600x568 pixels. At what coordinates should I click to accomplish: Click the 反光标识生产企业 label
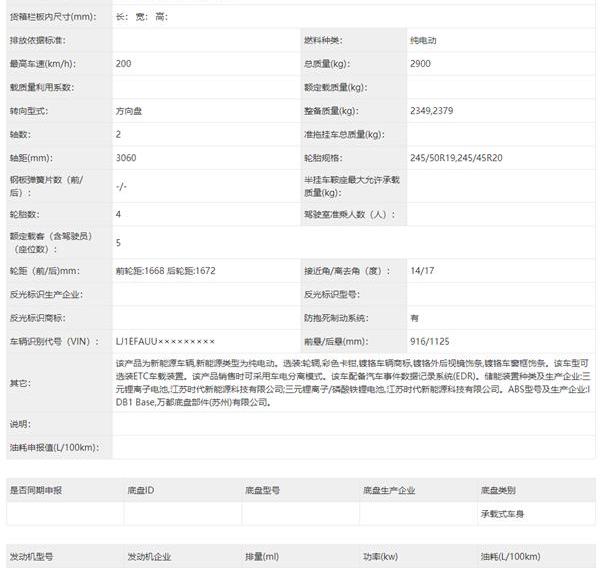[46, 294]
